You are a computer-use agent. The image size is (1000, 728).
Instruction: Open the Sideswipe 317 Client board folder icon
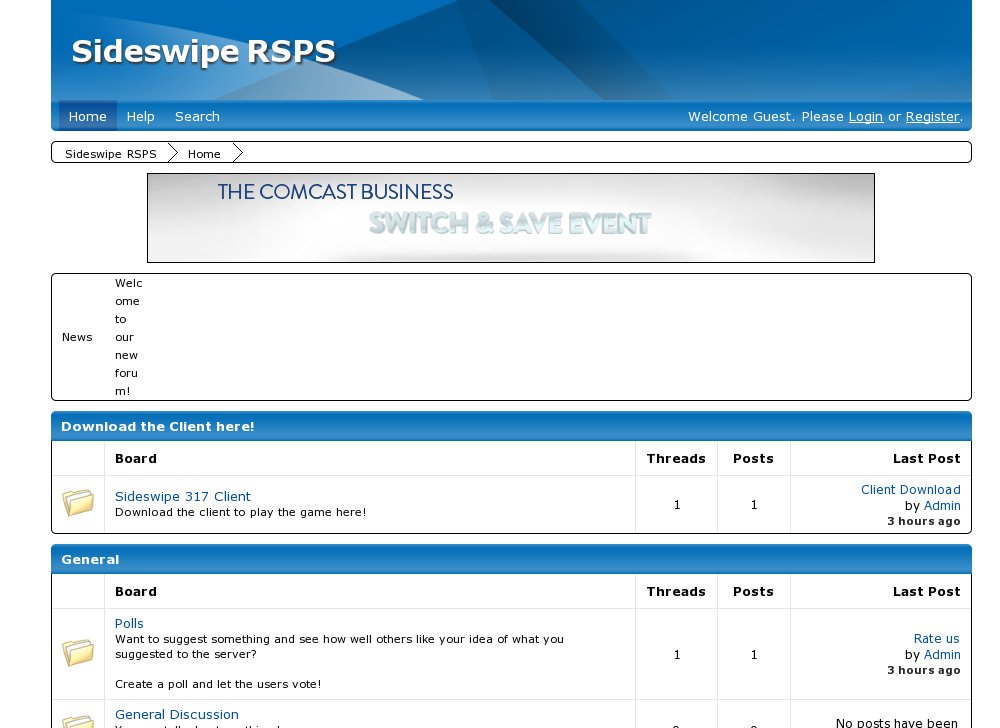click(x=78, y=503)
